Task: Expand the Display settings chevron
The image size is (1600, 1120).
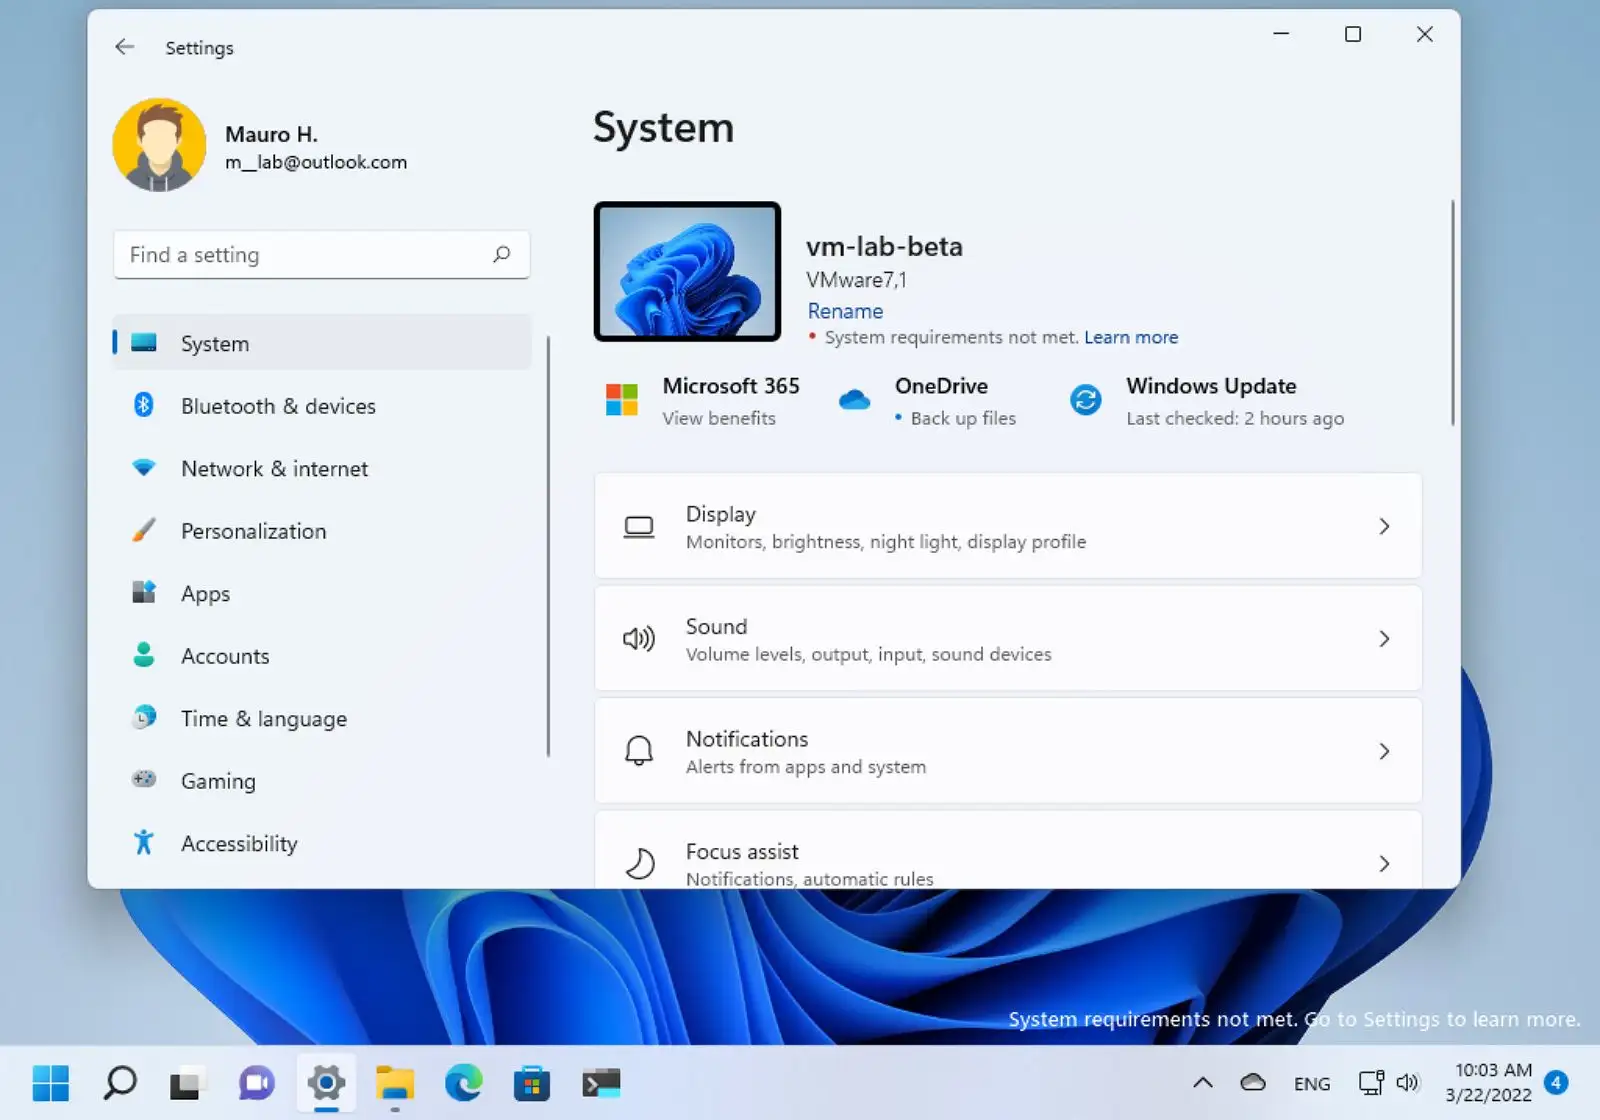Action: point(1384,526)
